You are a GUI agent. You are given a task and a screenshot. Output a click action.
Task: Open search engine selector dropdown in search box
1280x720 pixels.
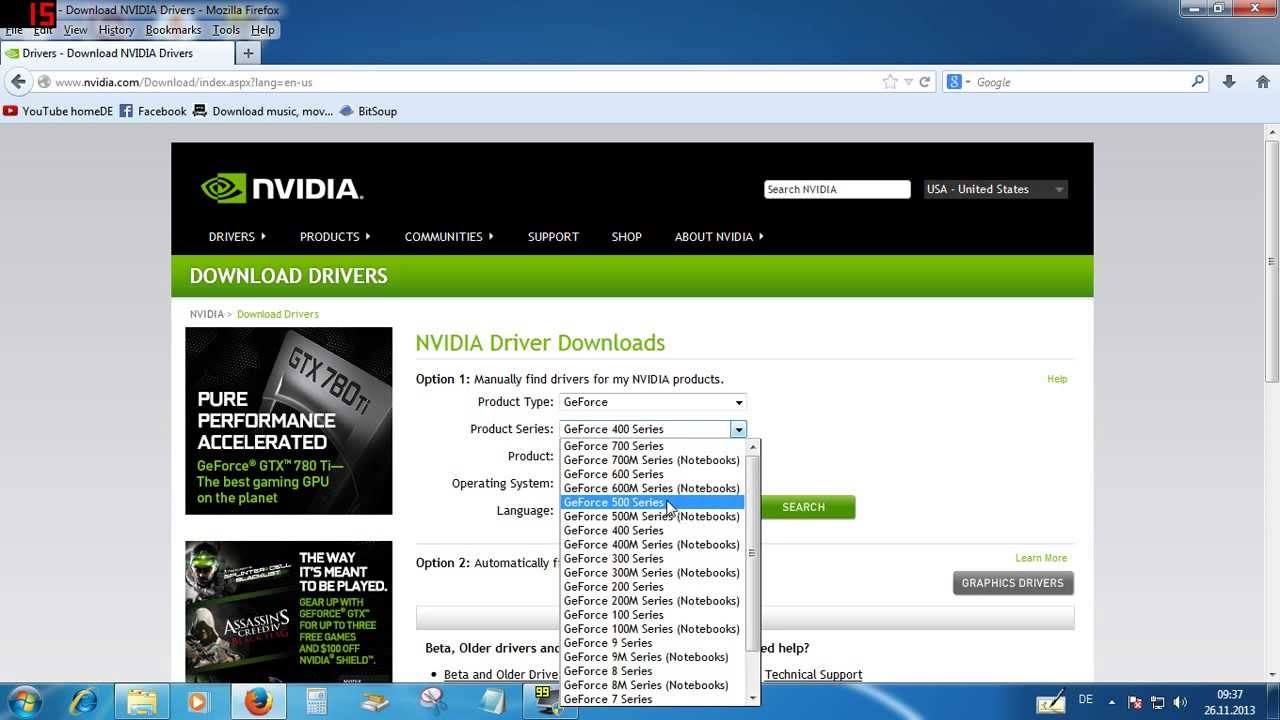point(959,82)
